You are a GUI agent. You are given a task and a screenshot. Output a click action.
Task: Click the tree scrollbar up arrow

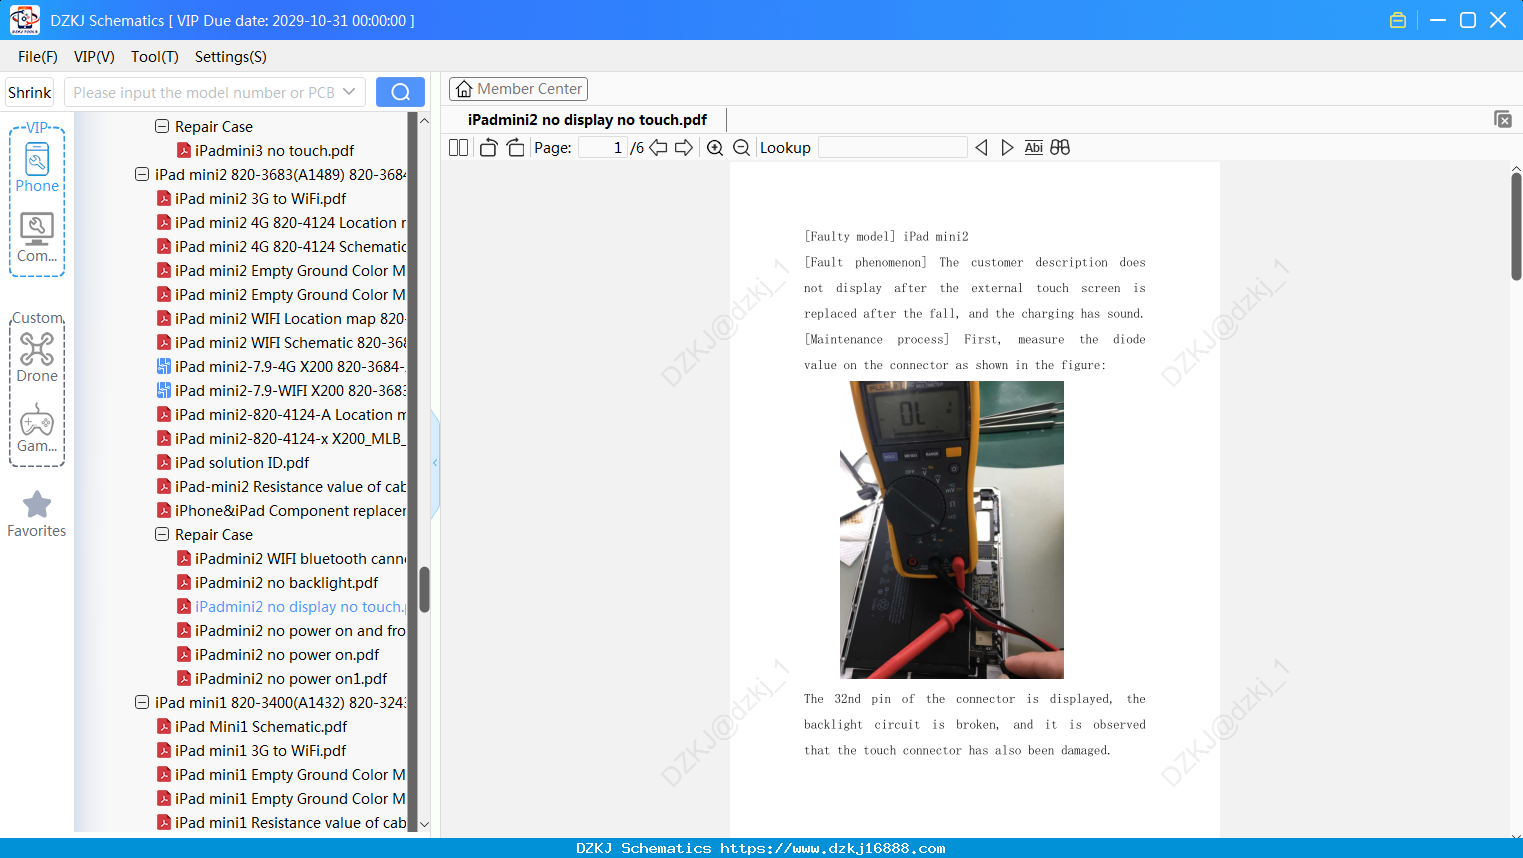click(x=424, y=120)
